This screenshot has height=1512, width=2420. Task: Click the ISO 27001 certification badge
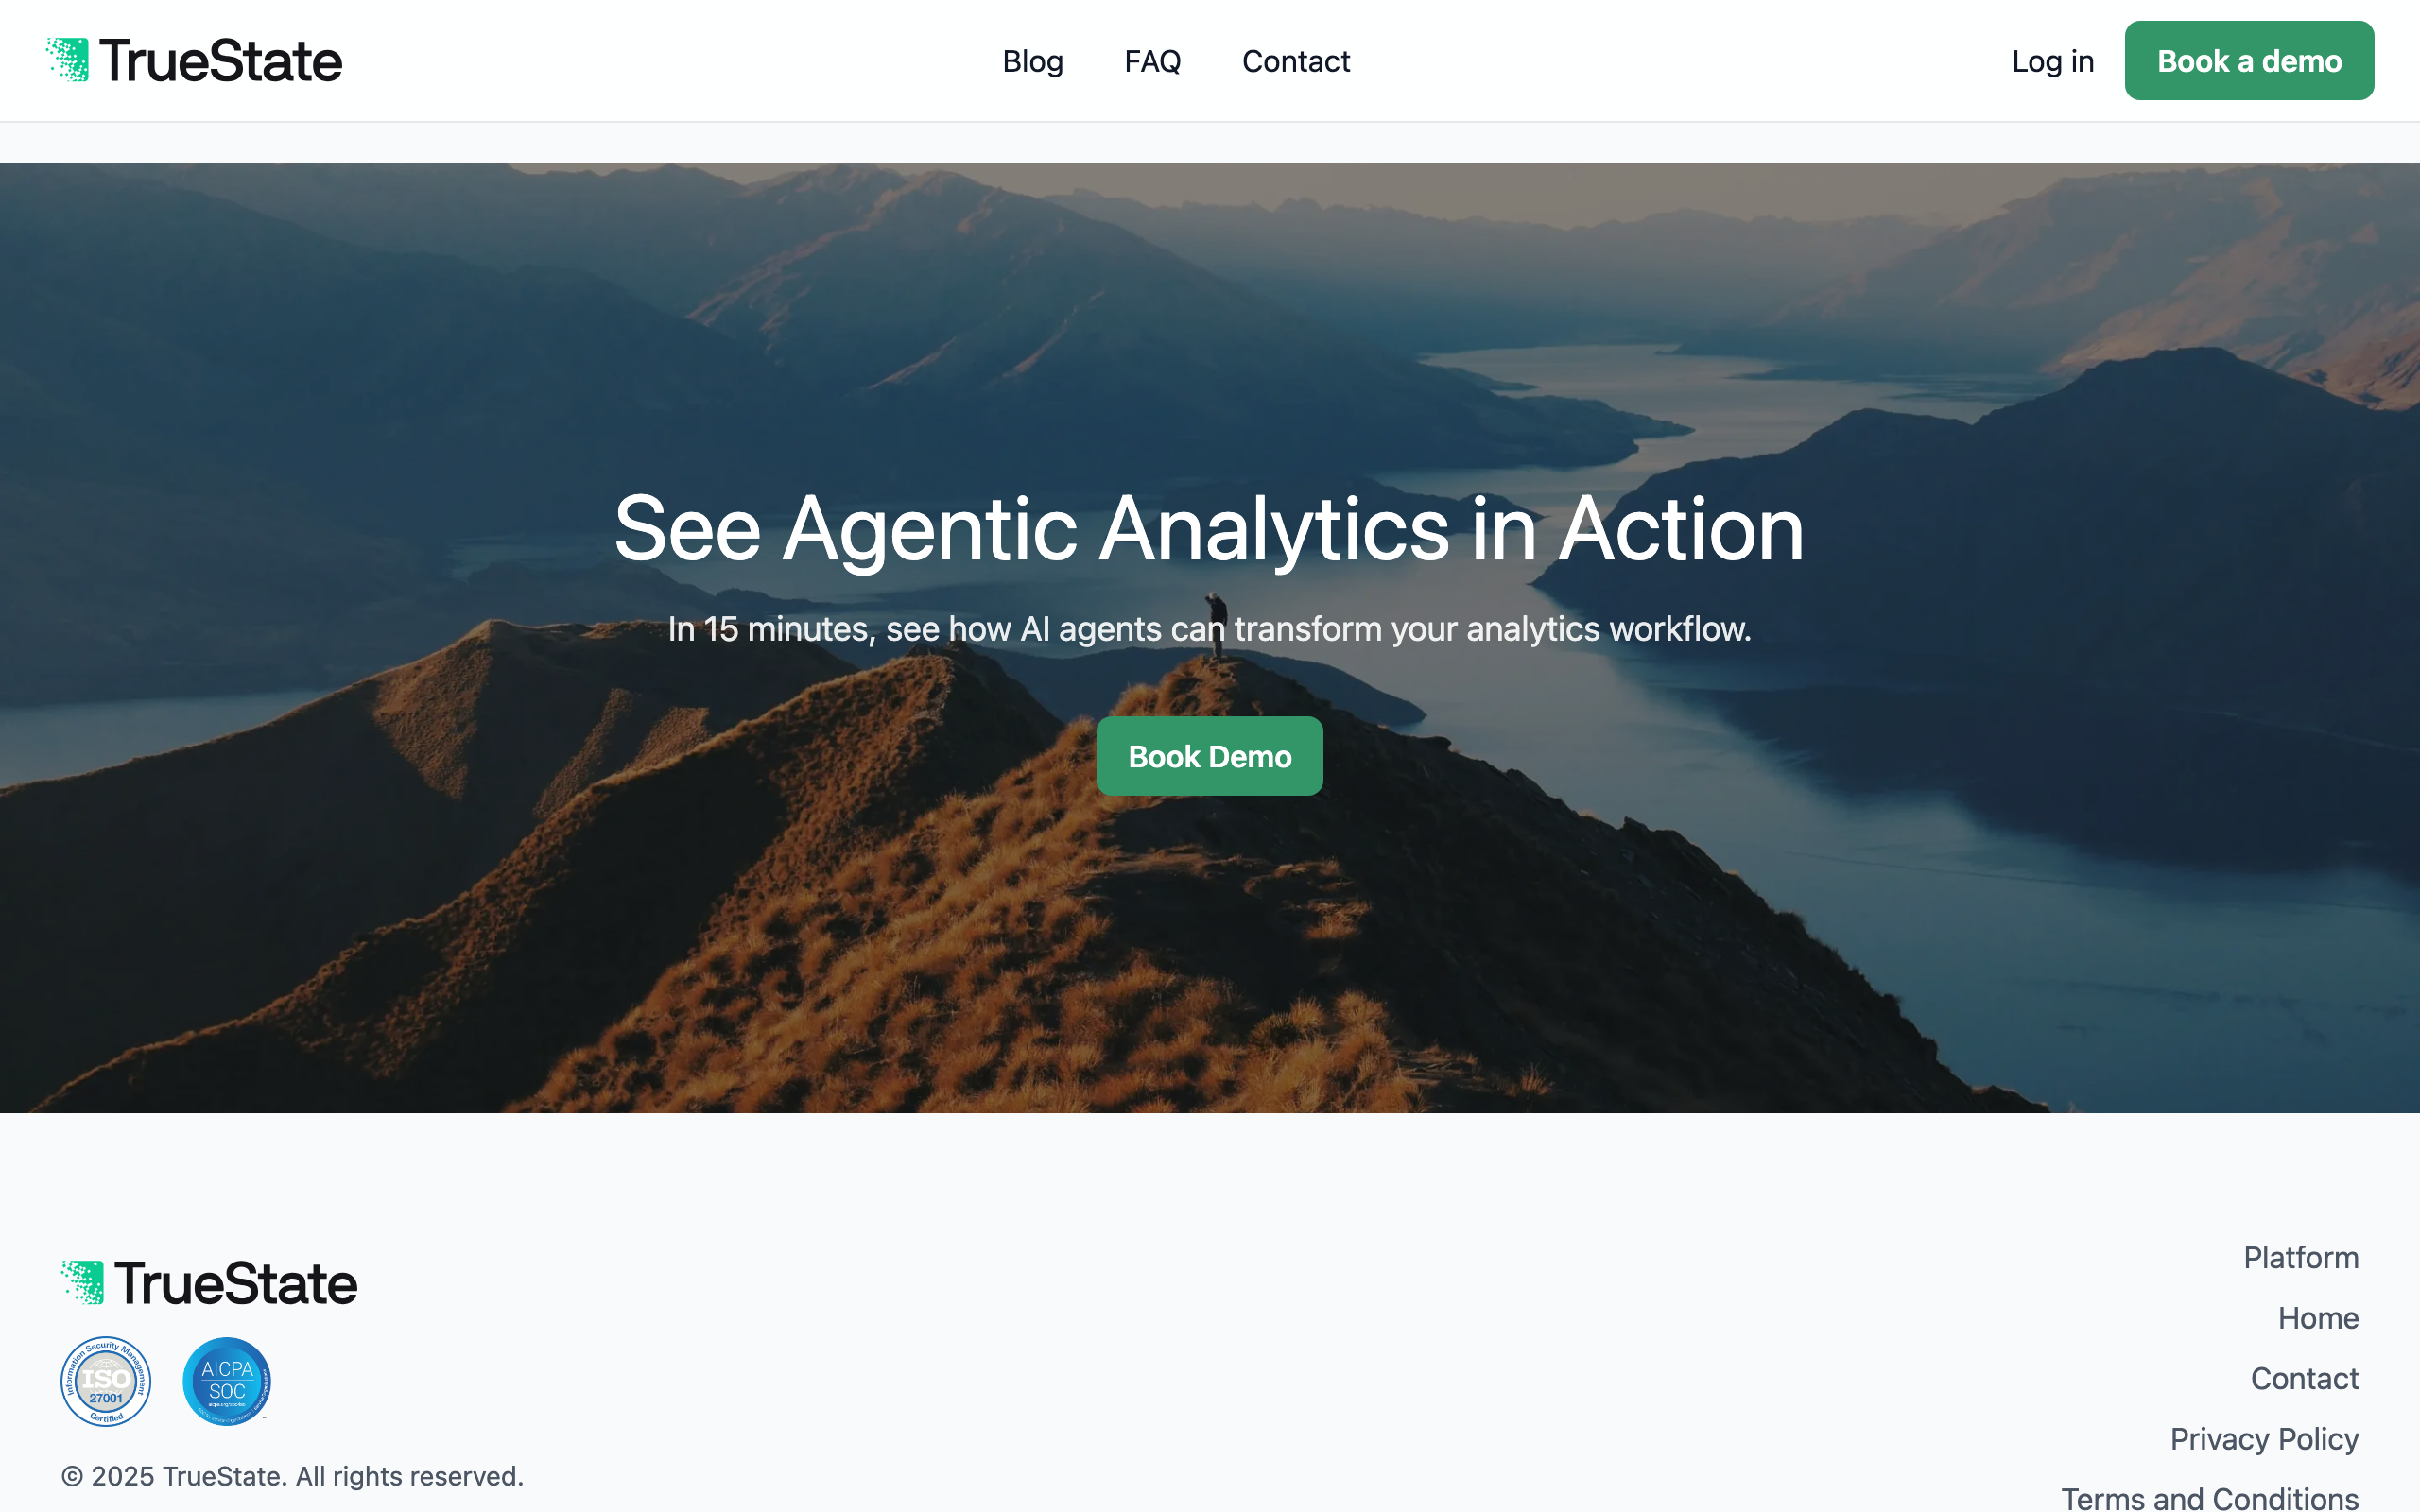(x=106, y=1381)
